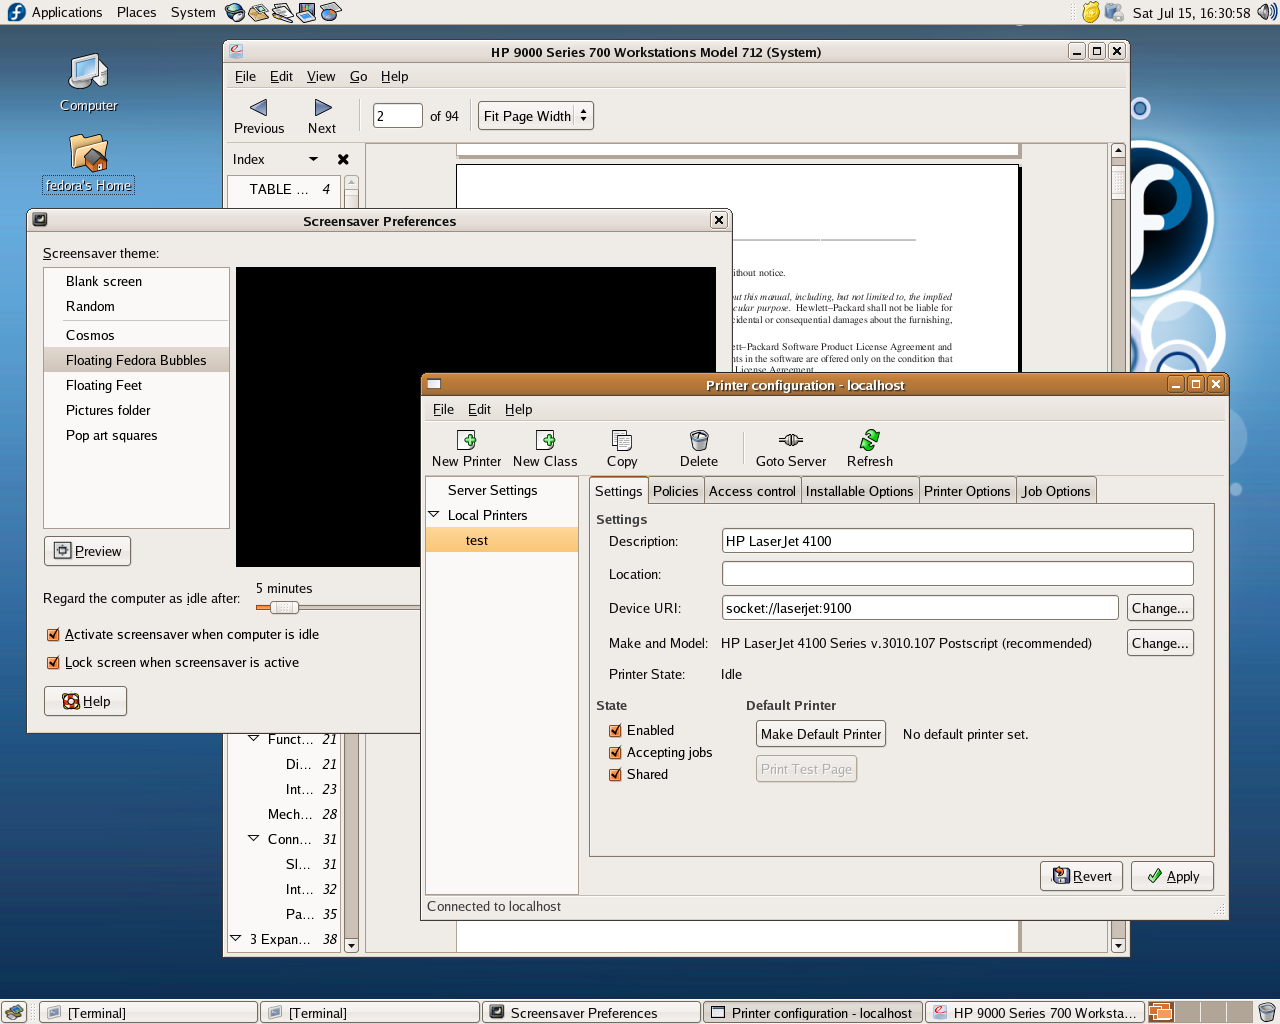The image size is (1280, 1024).
Task: Click the page number field in viewer
Action: [397, 116]
